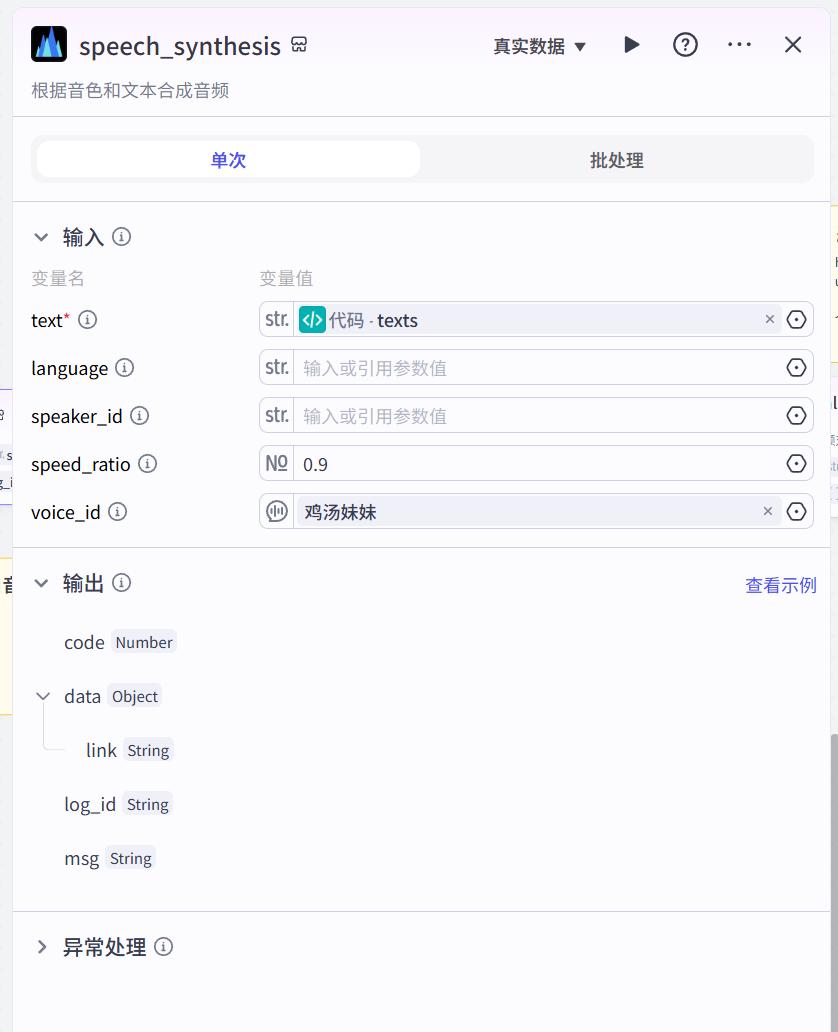Viewport: 838px width, 1032px height.
Task: Expand the 异常处理 section
Action: pyautogui.click(x=41, y=947)
